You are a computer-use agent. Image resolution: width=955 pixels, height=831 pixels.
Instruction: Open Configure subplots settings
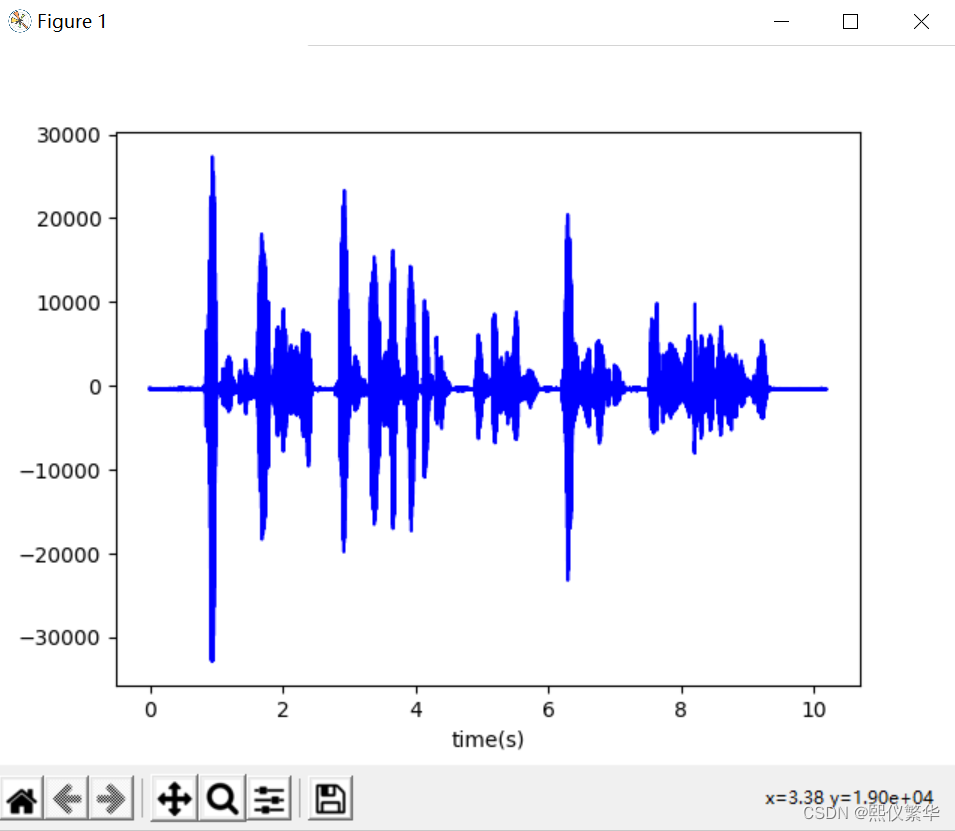pos(269,799)
